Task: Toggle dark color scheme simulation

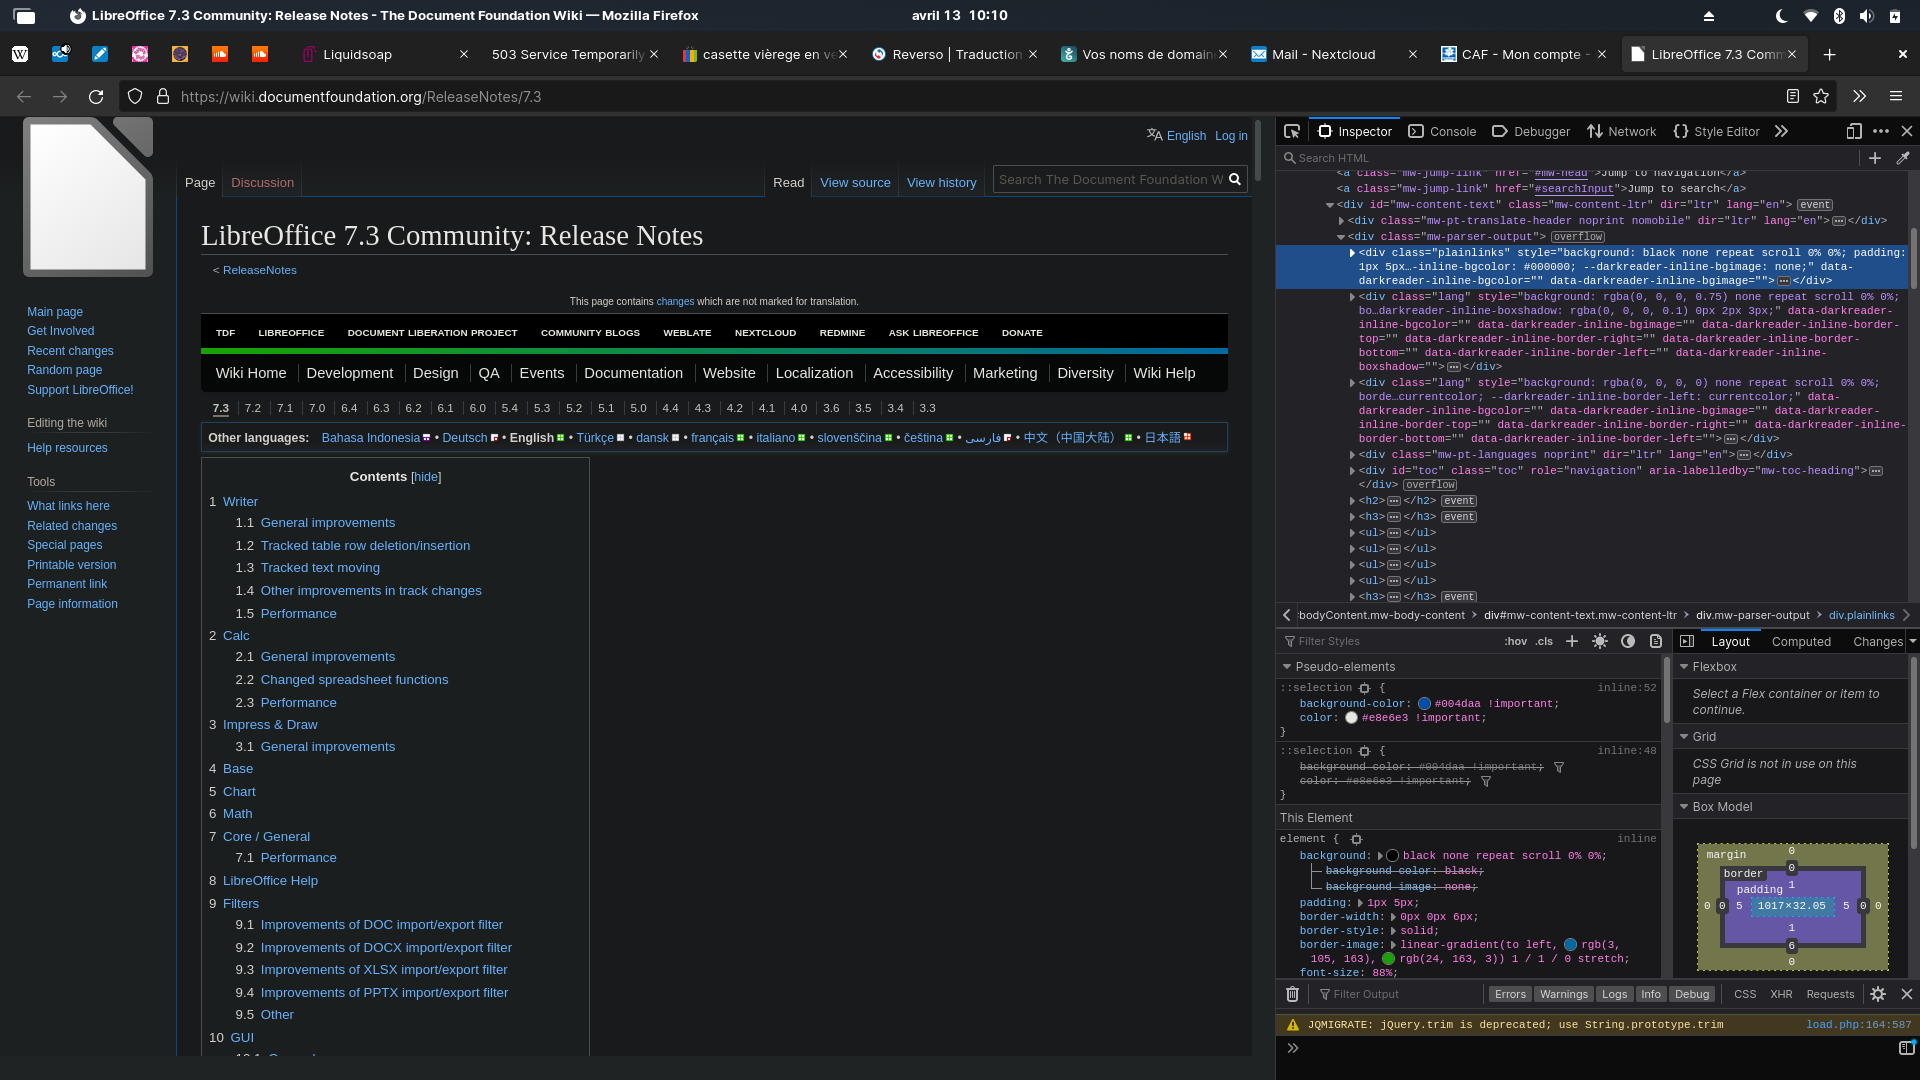Action: 1628,641
